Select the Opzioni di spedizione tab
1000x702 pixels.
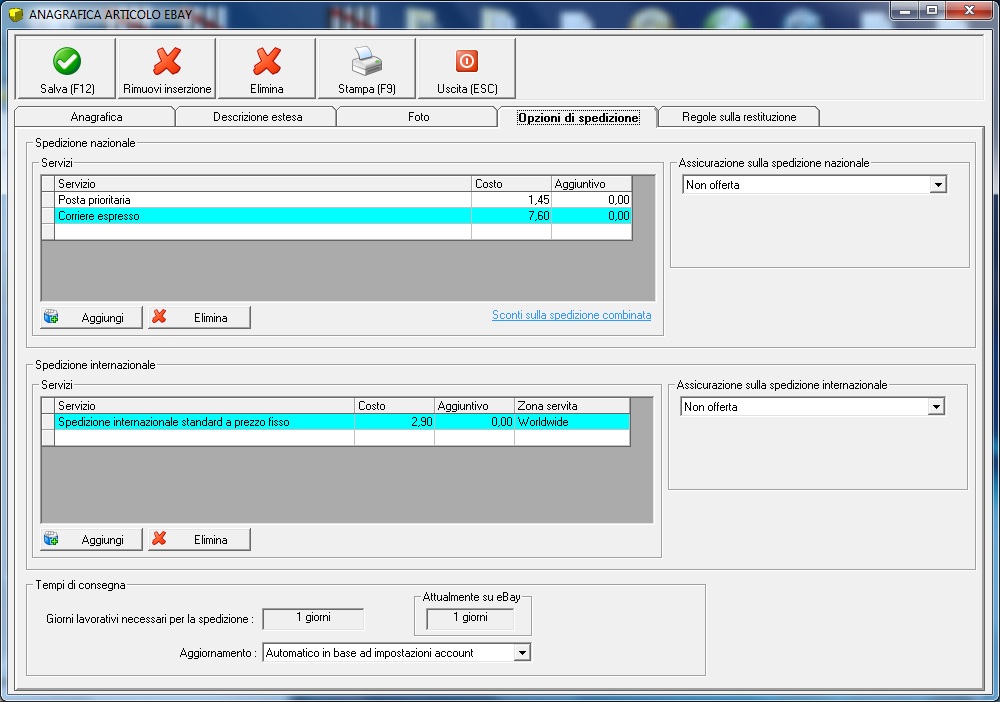coord(578,117)
